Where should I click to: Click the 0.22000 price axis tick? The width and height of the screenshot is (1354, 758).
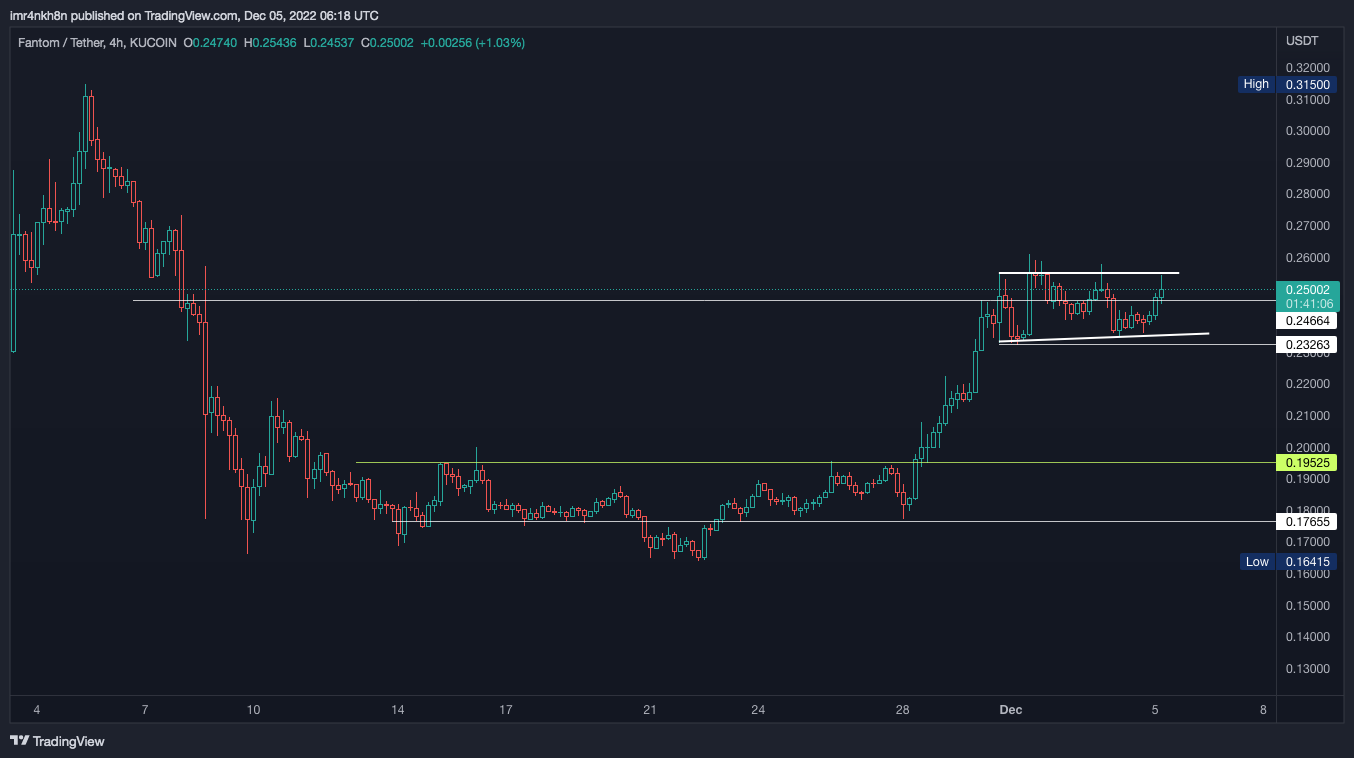[x=1307, y=384]
